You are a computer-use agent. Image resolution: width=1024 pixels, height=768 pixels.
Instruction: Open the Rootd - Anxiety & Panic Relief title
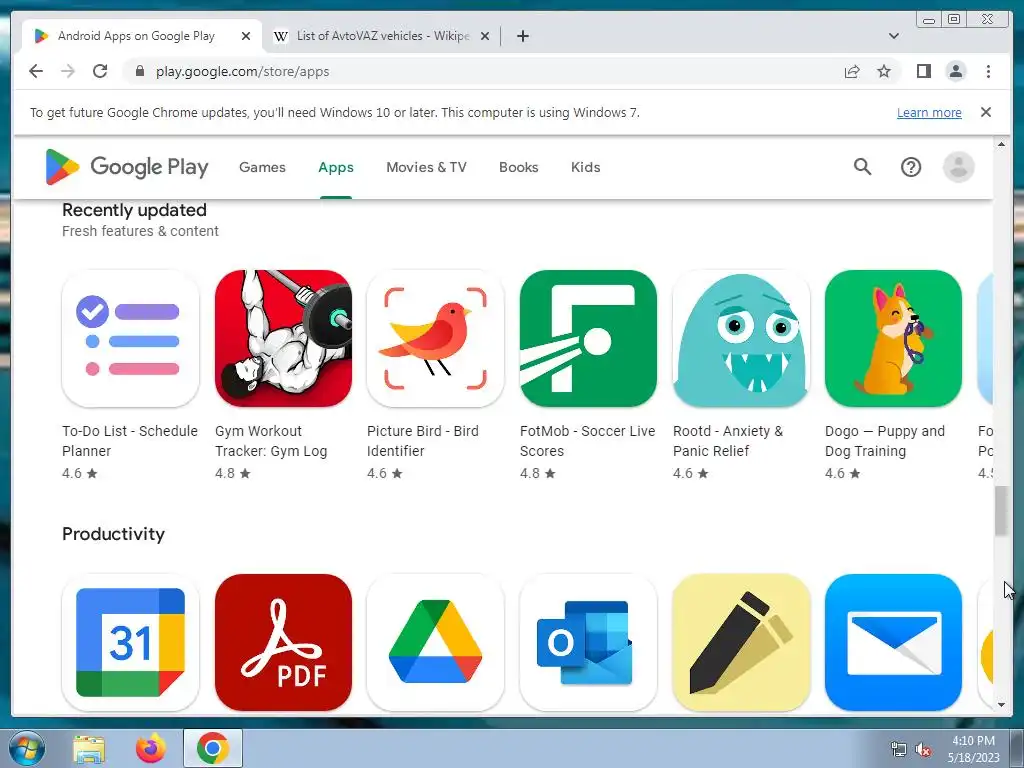(728, 441)
